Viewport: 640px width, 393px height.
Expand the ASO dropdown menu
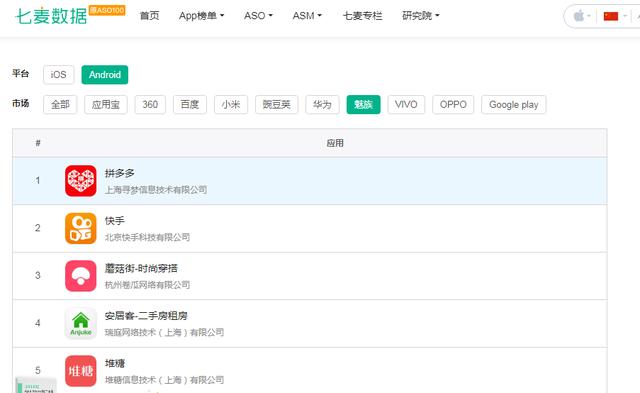[x=258, y=16]
